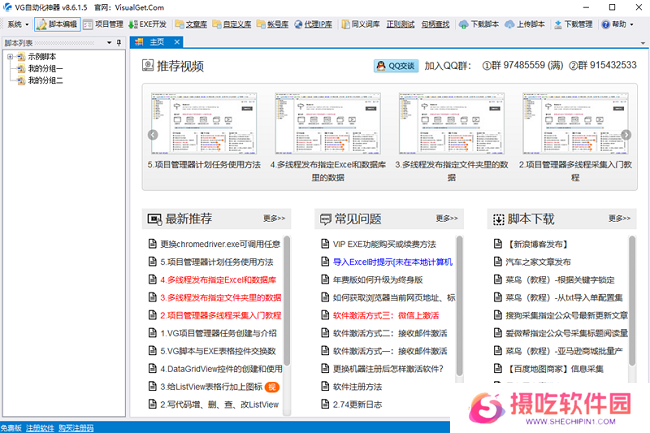Open the 文章库 article library
This screenshot has height=433, width=650.
coord(191,24)
